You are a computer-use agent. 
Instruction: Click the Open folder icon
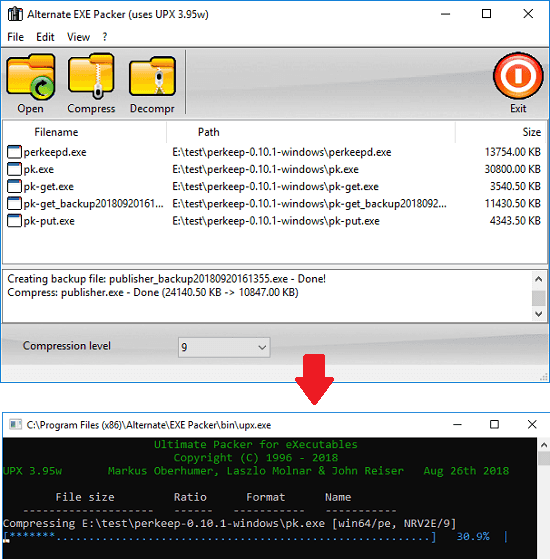coord(31,77)
